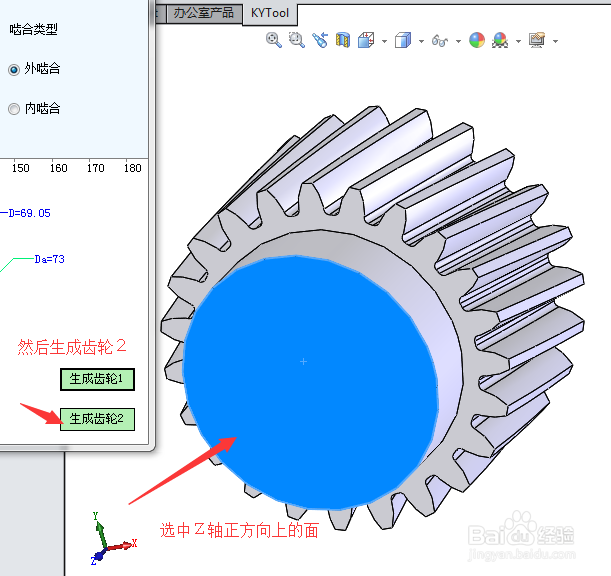The height and width of the screenshot is (576, 611).
Task: Click the View Orientation cube icon
Action: [x=366, y=40]
